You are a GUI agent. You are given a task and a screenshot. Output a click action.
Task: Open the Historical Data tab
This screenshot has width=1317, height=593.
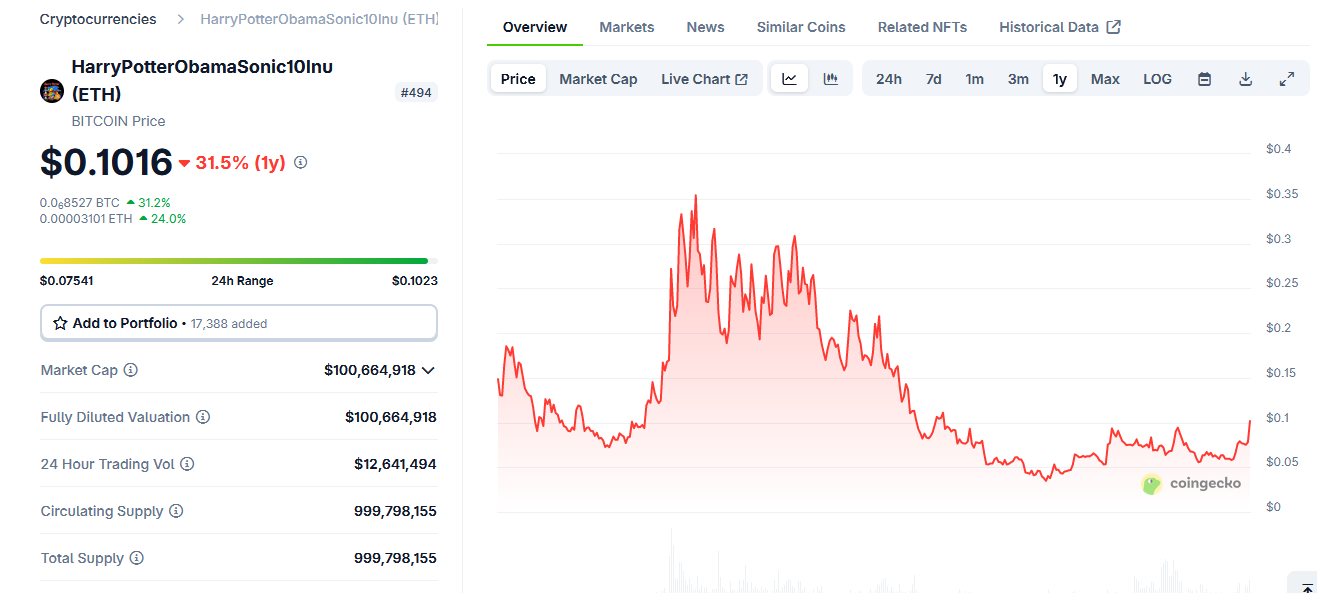coord(1060,27)
